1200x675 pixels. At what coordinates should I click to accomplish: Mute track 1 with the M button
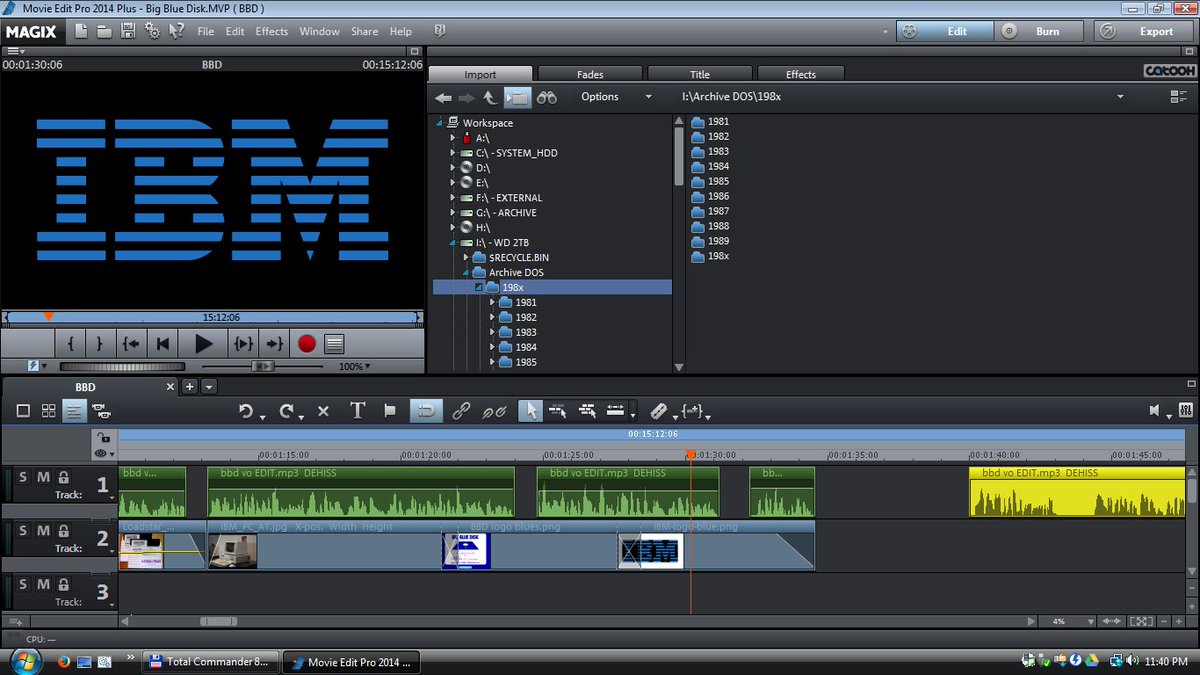tap(43, 477)
